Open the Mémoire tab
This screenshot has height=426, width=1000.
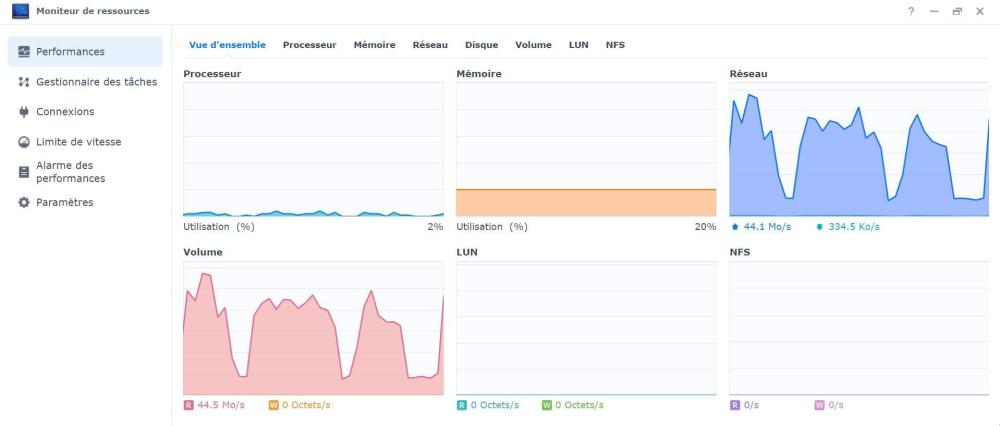coord(374,45)
